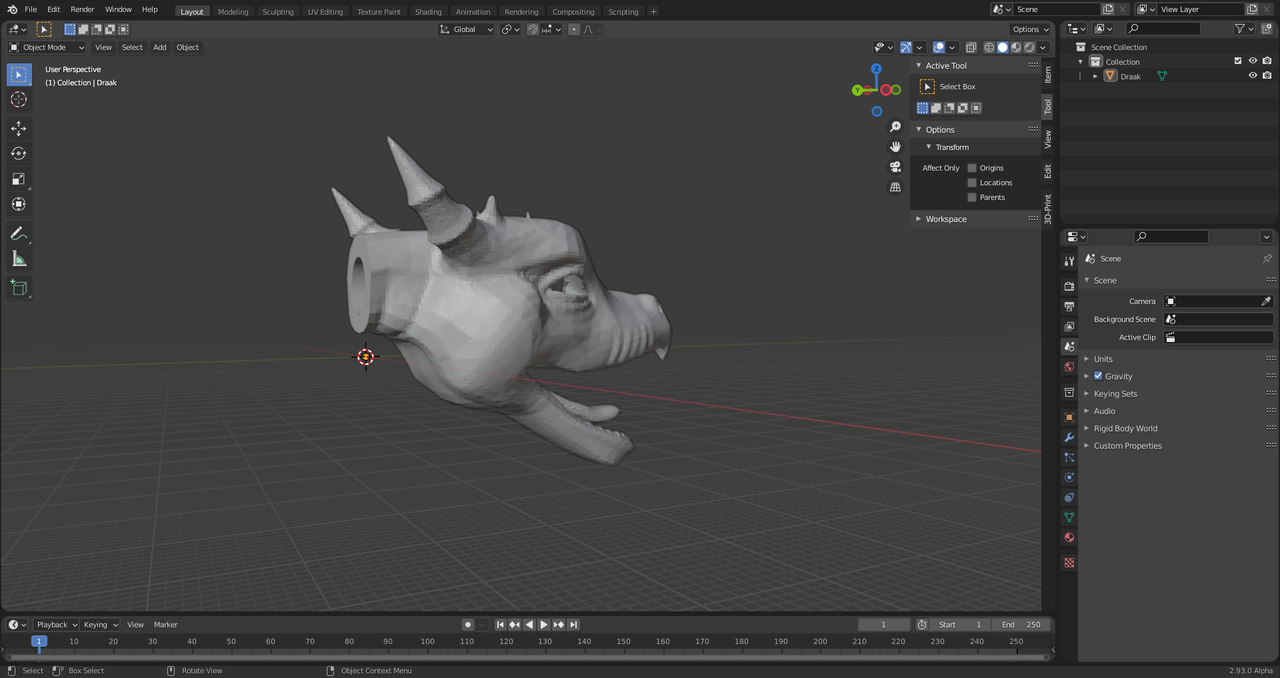Open the Render menu

82,9
